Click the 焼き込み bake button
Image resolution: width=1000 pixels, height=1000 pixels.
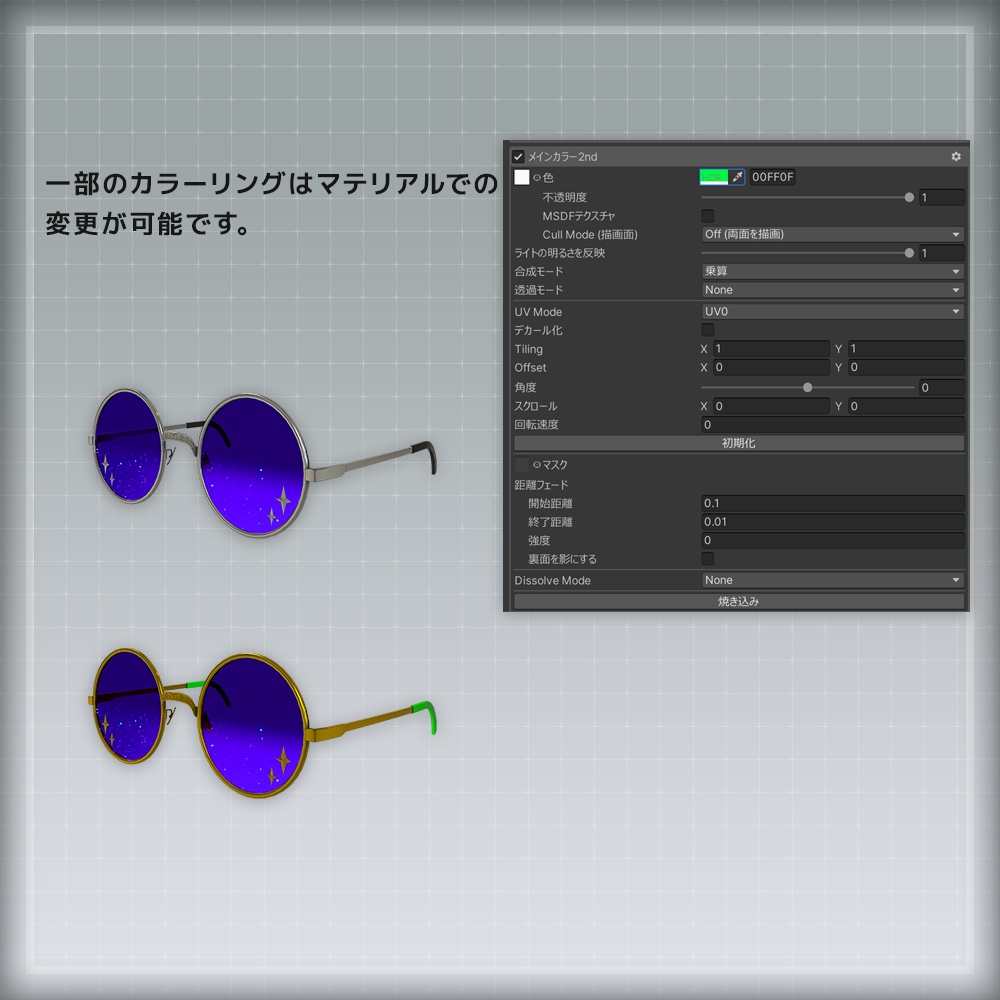coord(739,601)
